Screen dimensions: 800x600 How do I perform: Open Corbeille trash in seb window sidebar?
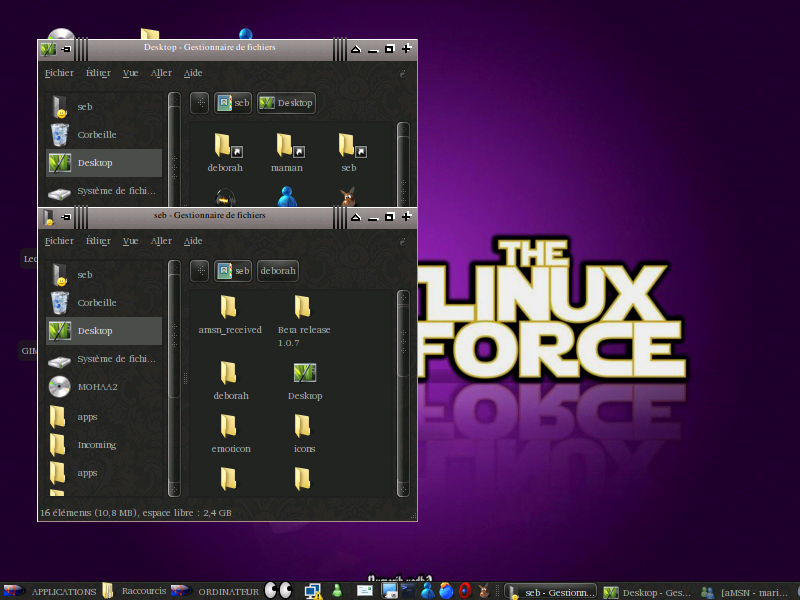click(104, 303)
